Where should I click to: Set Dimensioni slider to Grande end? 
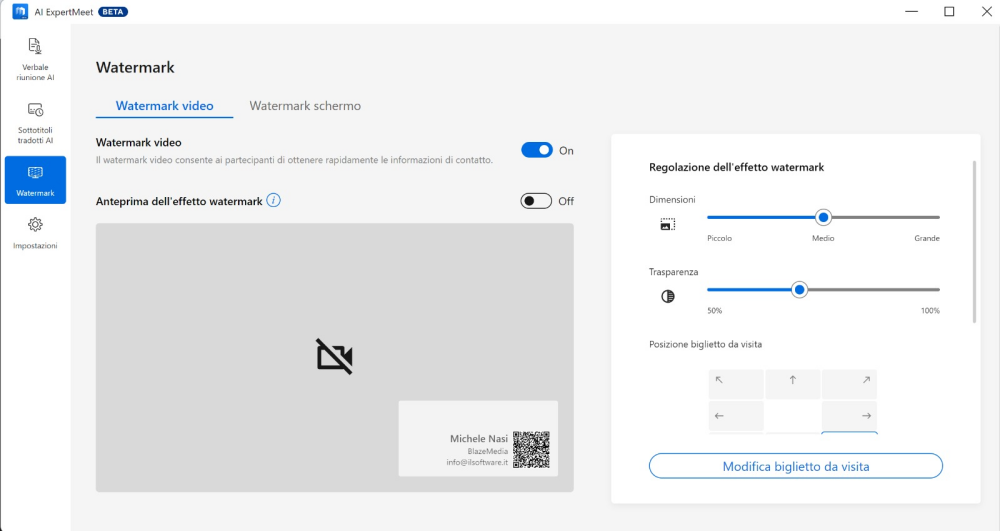(x=938, y=217)
